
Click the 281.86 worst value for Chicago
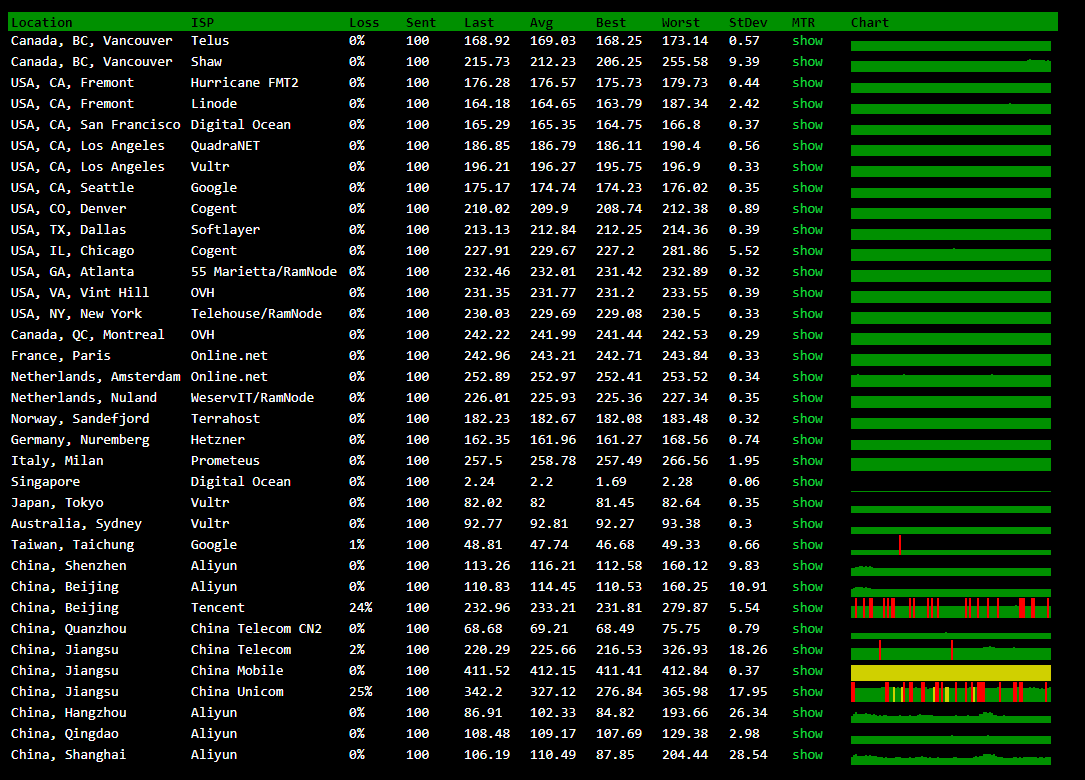click(685, 251)
